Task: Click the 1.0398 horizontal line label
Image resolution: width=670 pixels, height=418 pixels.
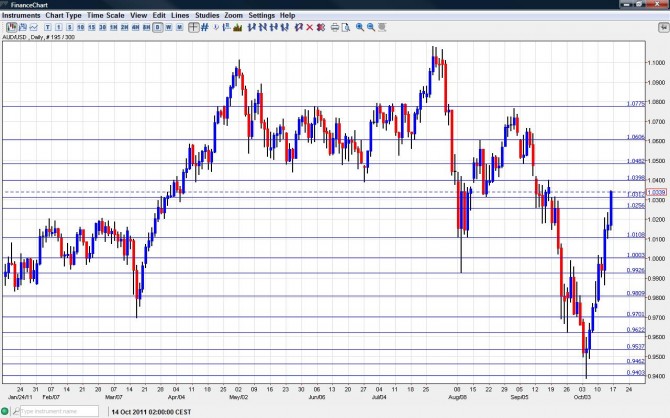Action: point(636,177)
